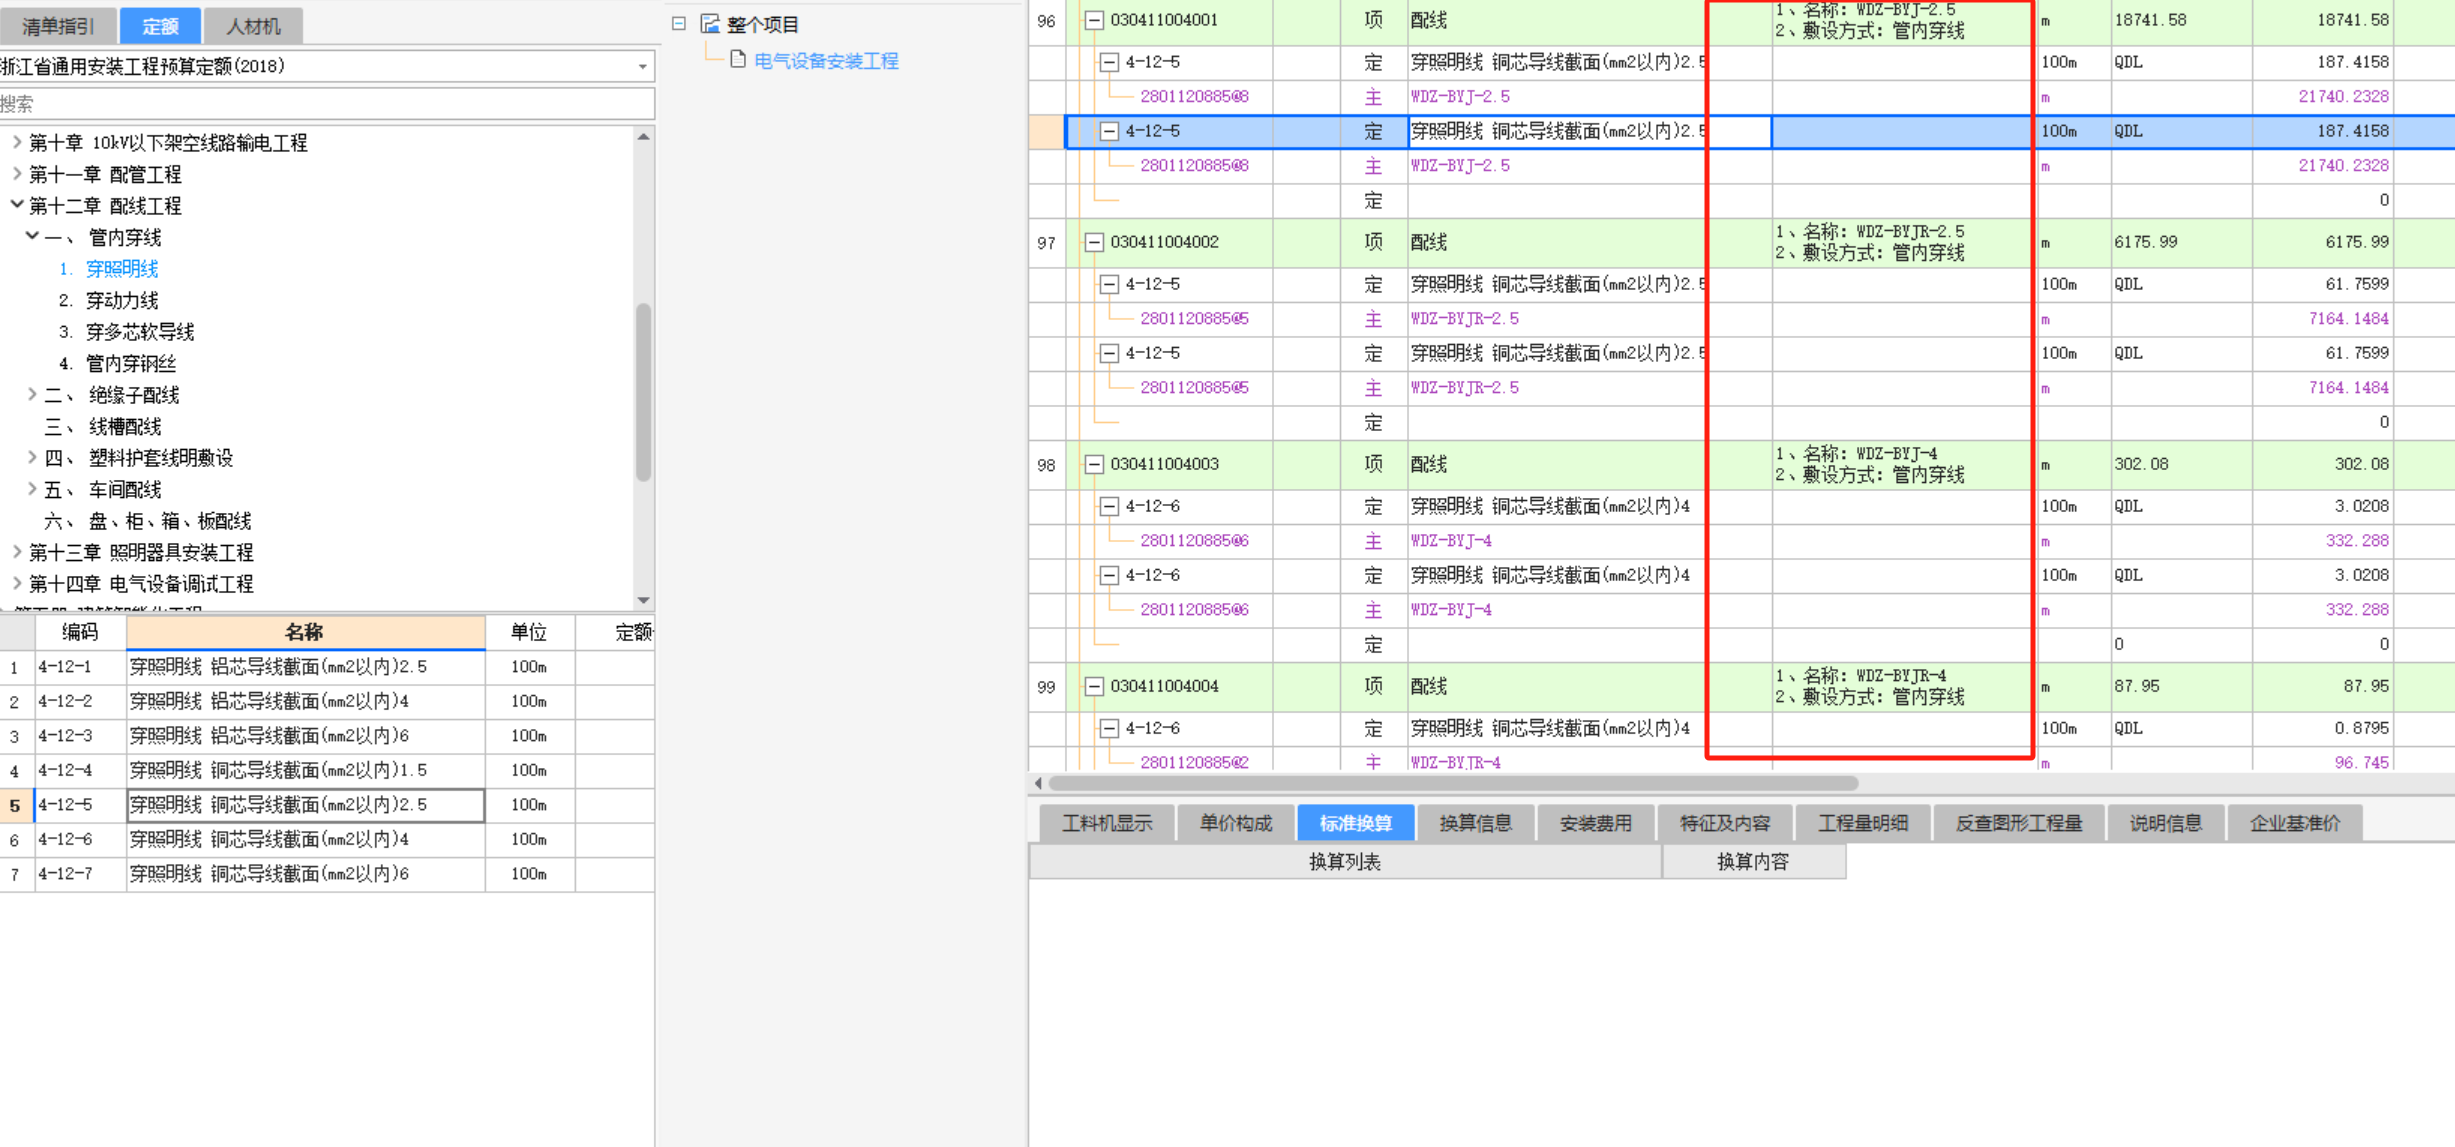Image resolution: width=2455 pixels, height=1147 pixels.
Task: Select quota row 4-12-4 铜芯导线1.5
Action: (327, 770)
